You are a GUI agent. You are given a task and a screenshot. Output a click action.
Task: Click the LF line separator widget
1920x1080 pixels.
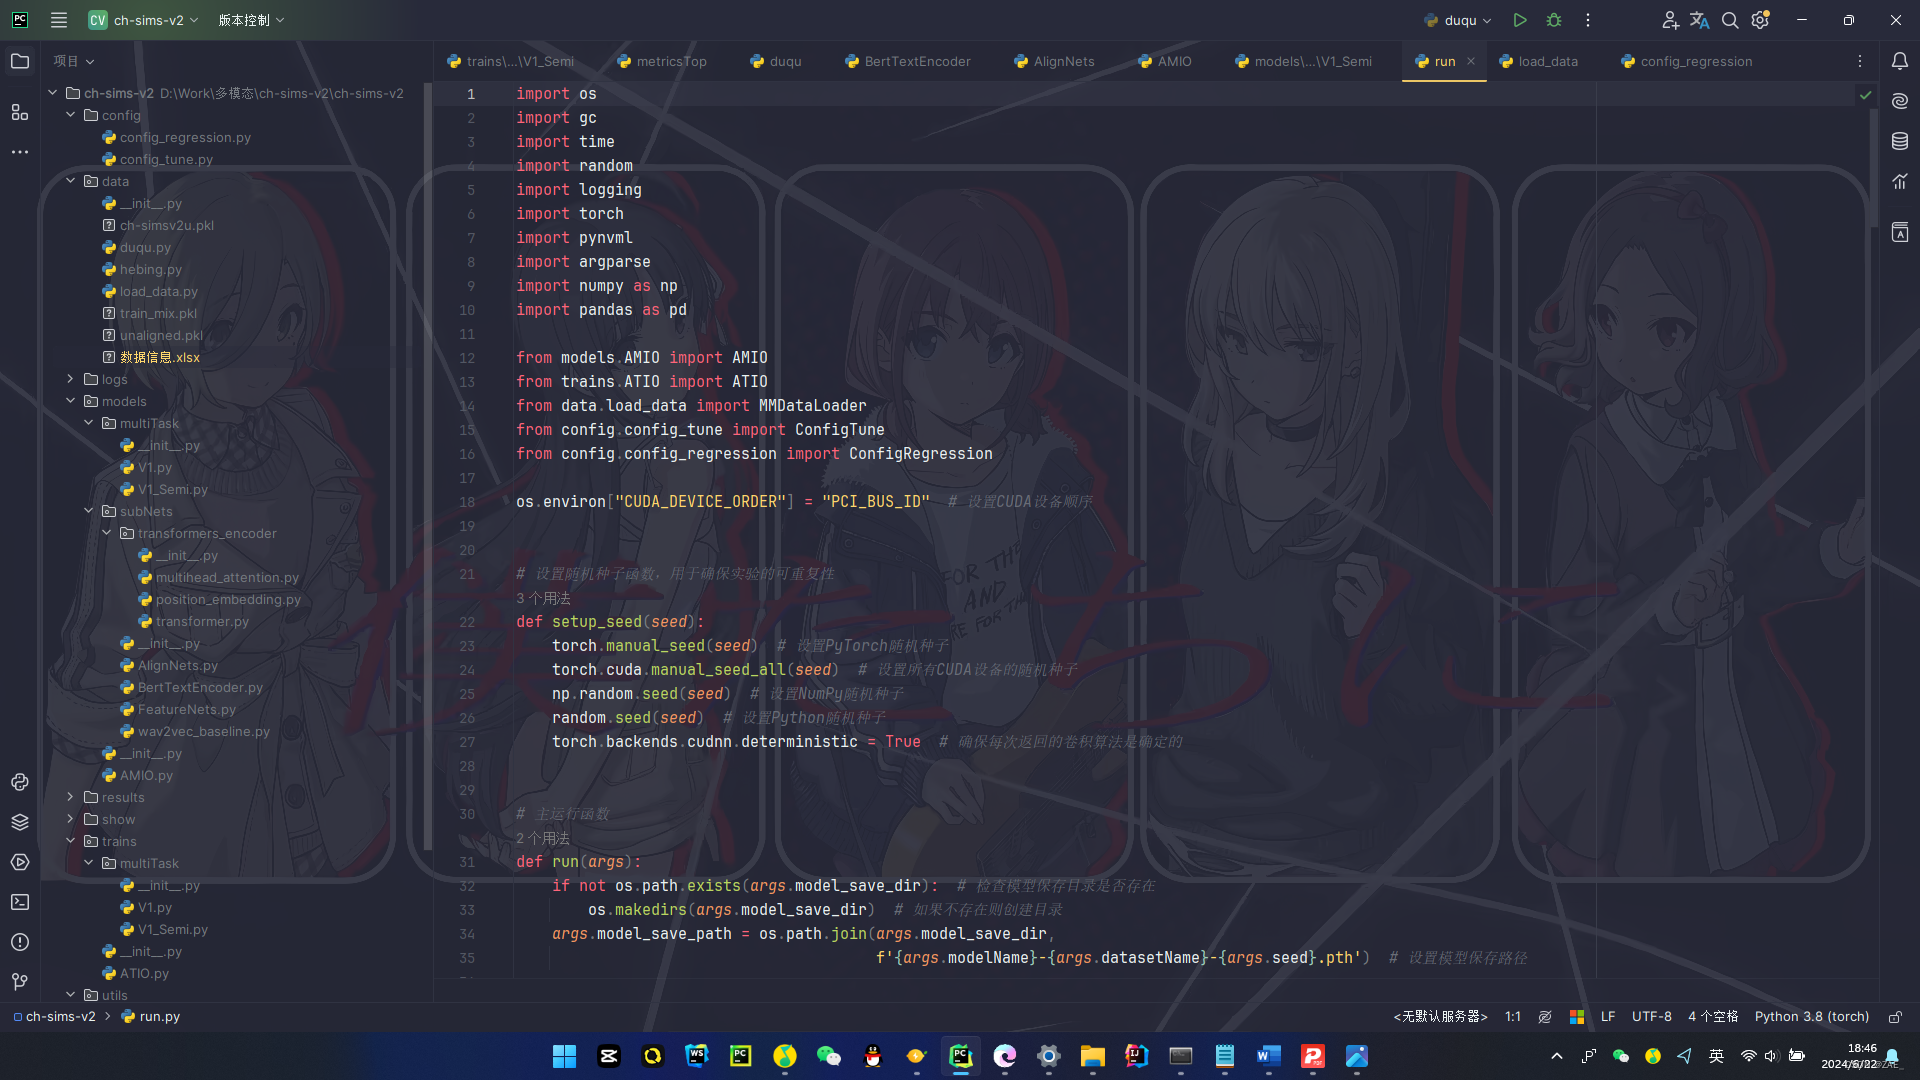1608,1017
